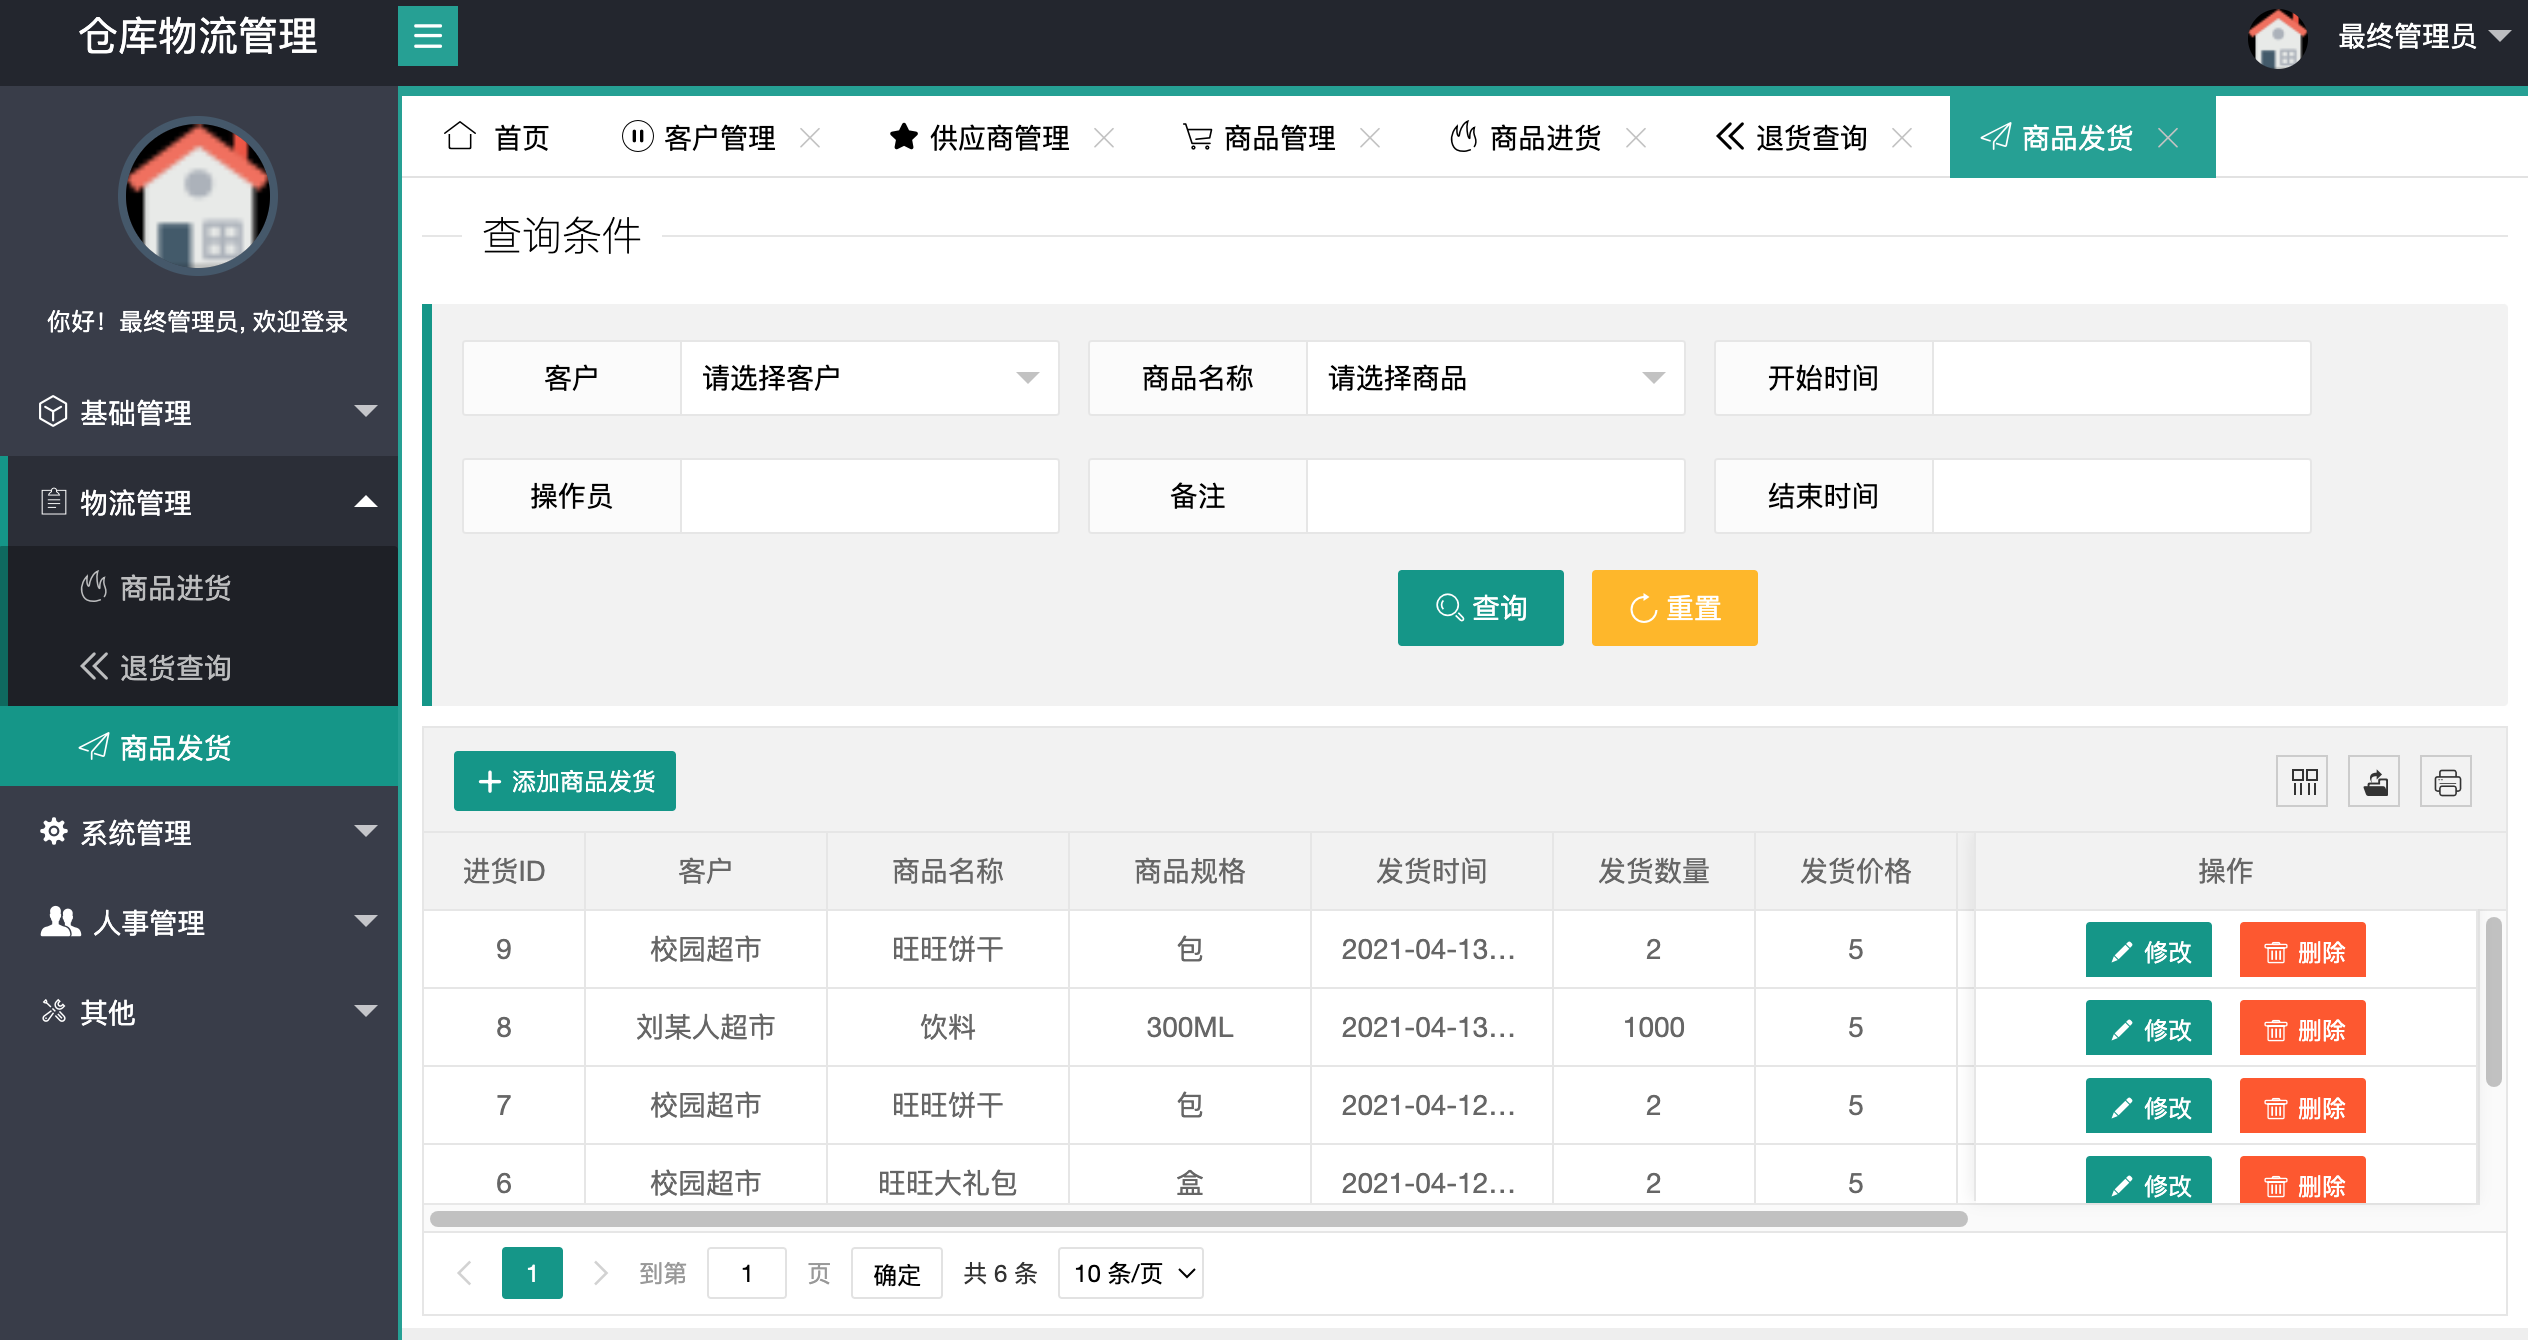This screenshot has width=2528, height=1340.
Task: Toggle the sidebar with the hamburger menu icon
Action: 428,36
